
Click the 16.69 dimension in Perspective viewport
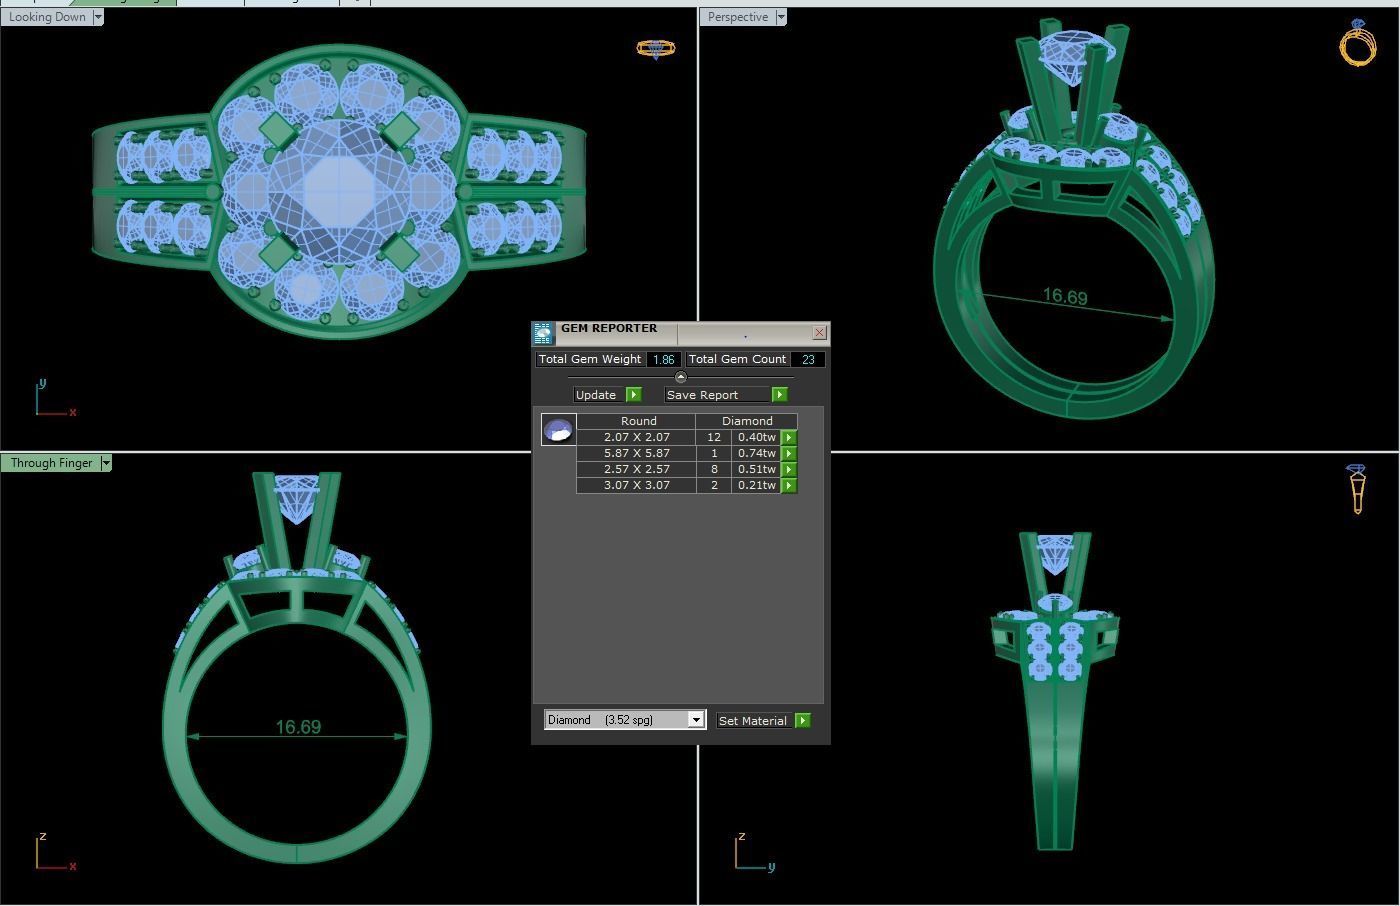coord(1065,296)
